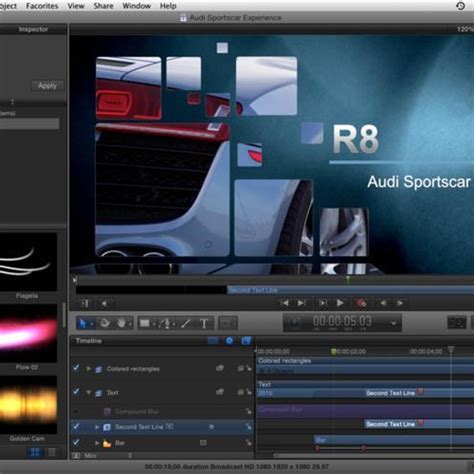Viewport: 474px width, 474px height.
Task: Open the Time Machine menu bar icon
Action: [461, 6]
